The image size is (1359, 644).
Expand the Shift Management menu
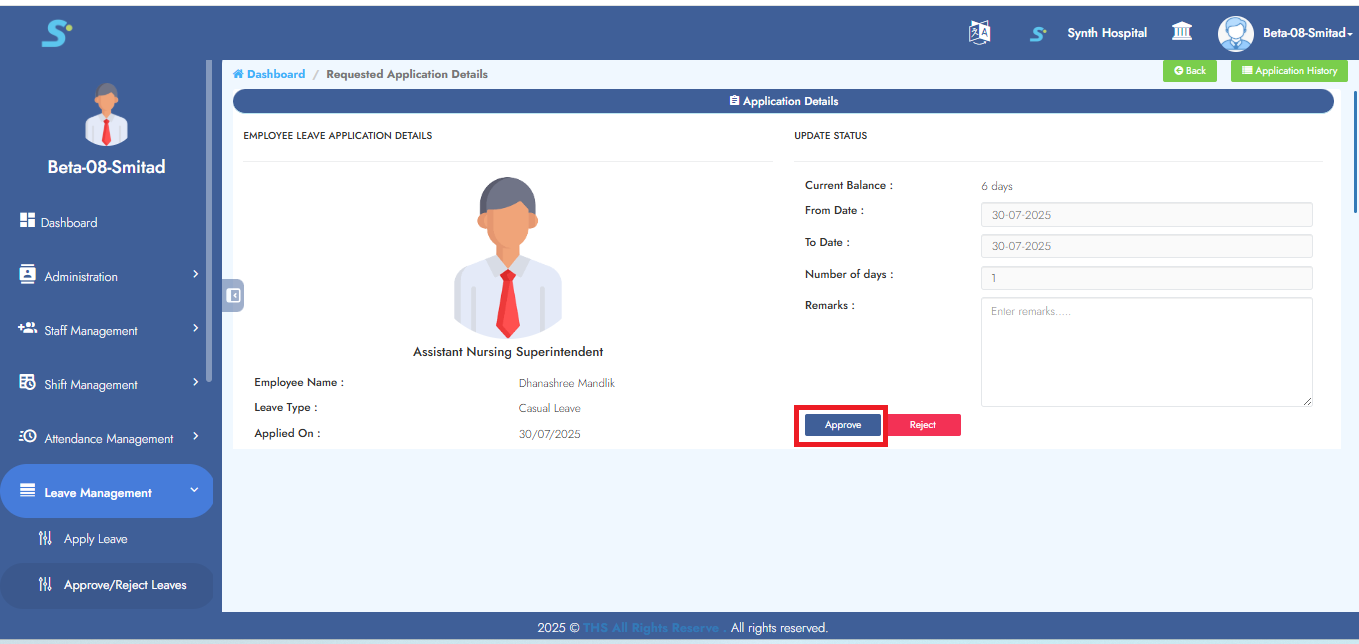coord(106,384)
